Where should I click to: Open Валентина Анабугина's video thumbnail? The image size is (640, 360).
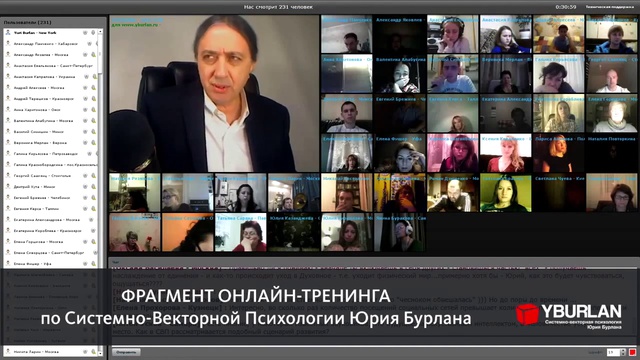[400, 74]
